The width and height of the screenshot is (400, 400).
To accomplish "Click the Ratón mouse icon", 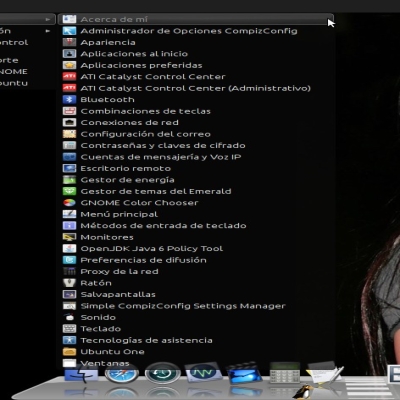I will click(69, 283).
